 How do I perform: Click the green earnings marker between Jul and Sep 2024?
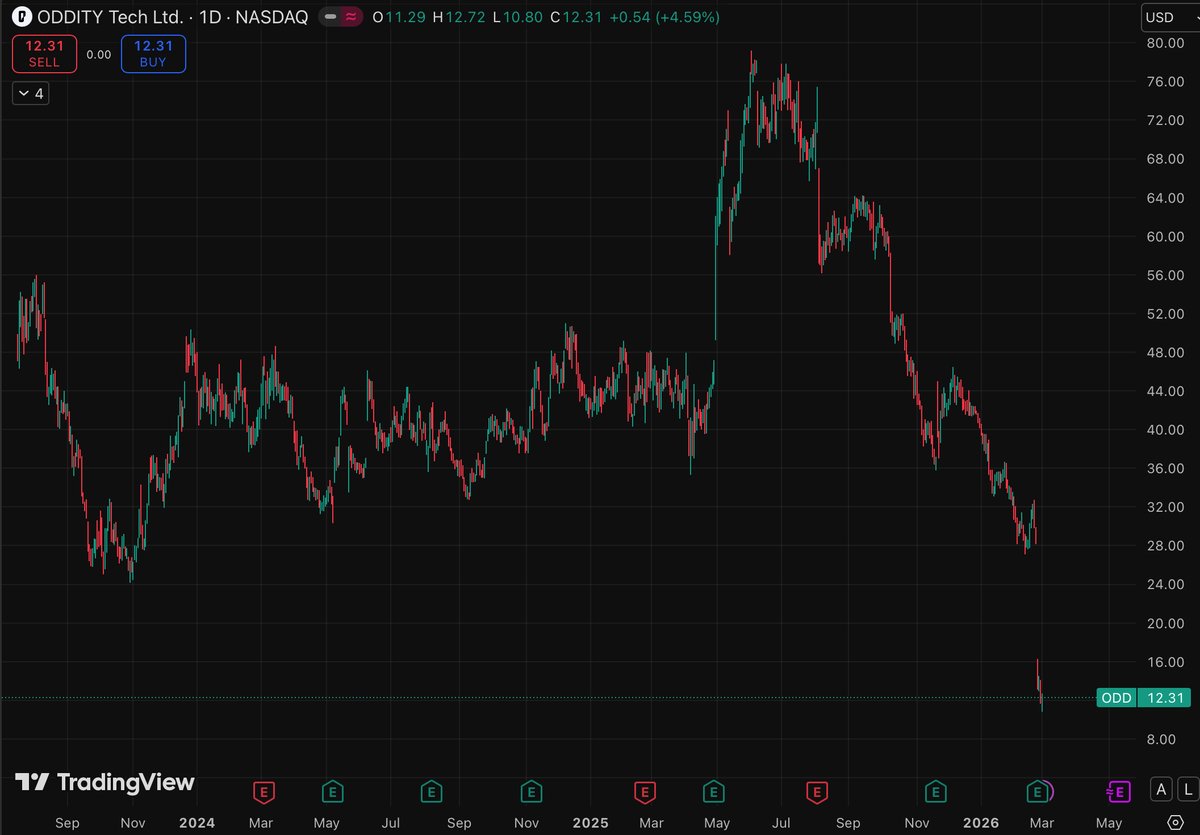tap(430, 792)
